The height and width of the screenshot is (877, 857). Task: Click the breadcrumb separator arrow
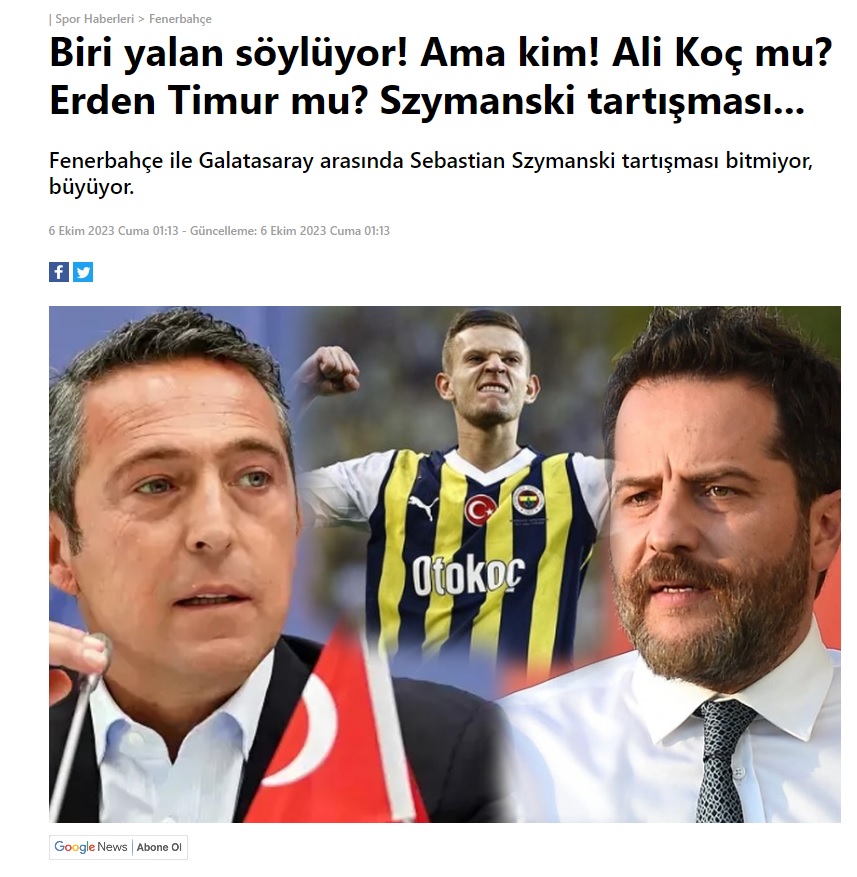click(x=142, y=19)
